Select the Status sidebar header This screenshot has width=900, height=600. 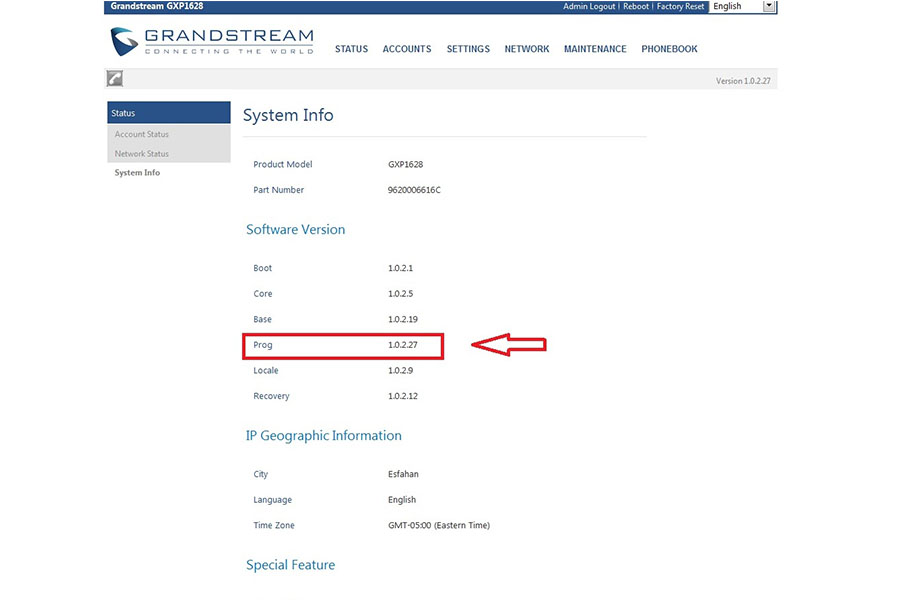(x=169, y=113)
